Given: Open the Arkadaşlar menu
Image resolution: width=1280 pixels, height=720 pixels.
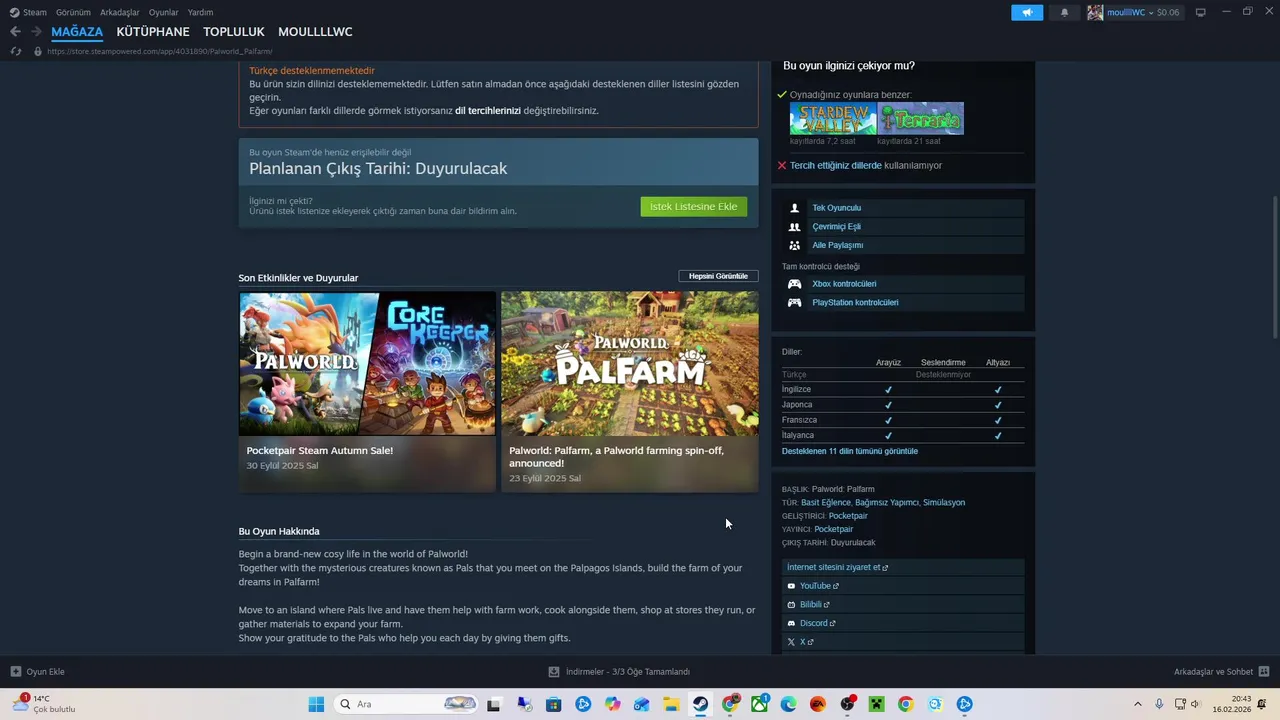Looking at the screenshot, I should (x=120, y=12).
